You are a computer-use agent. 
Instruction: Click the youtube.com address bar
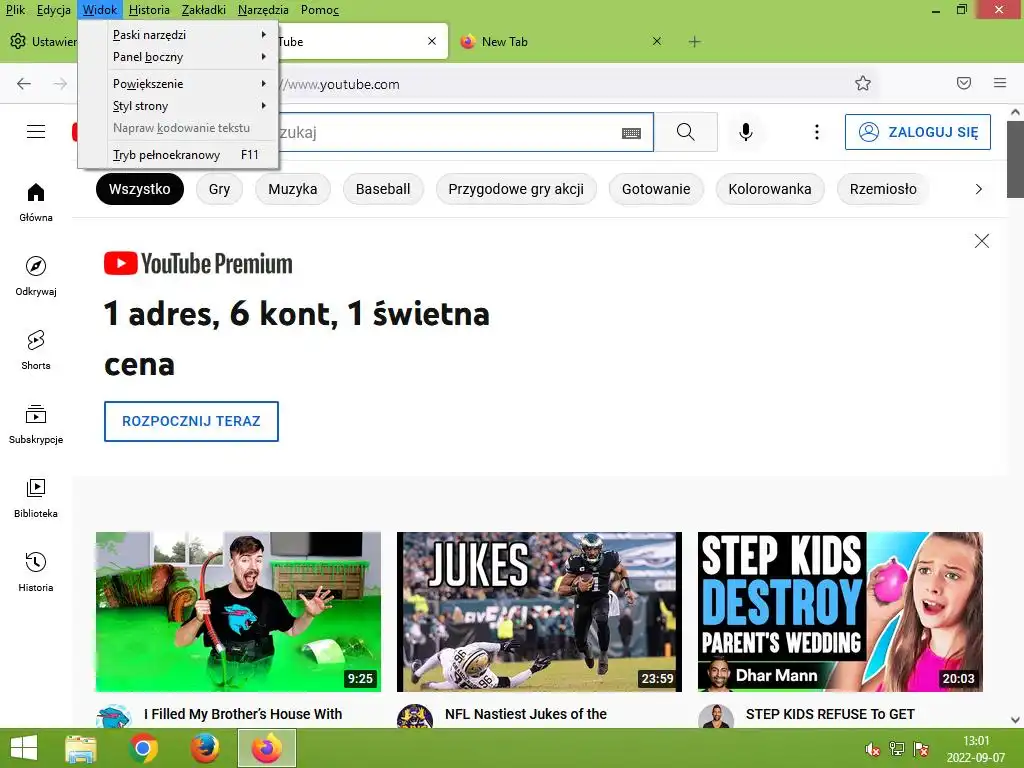562,84
